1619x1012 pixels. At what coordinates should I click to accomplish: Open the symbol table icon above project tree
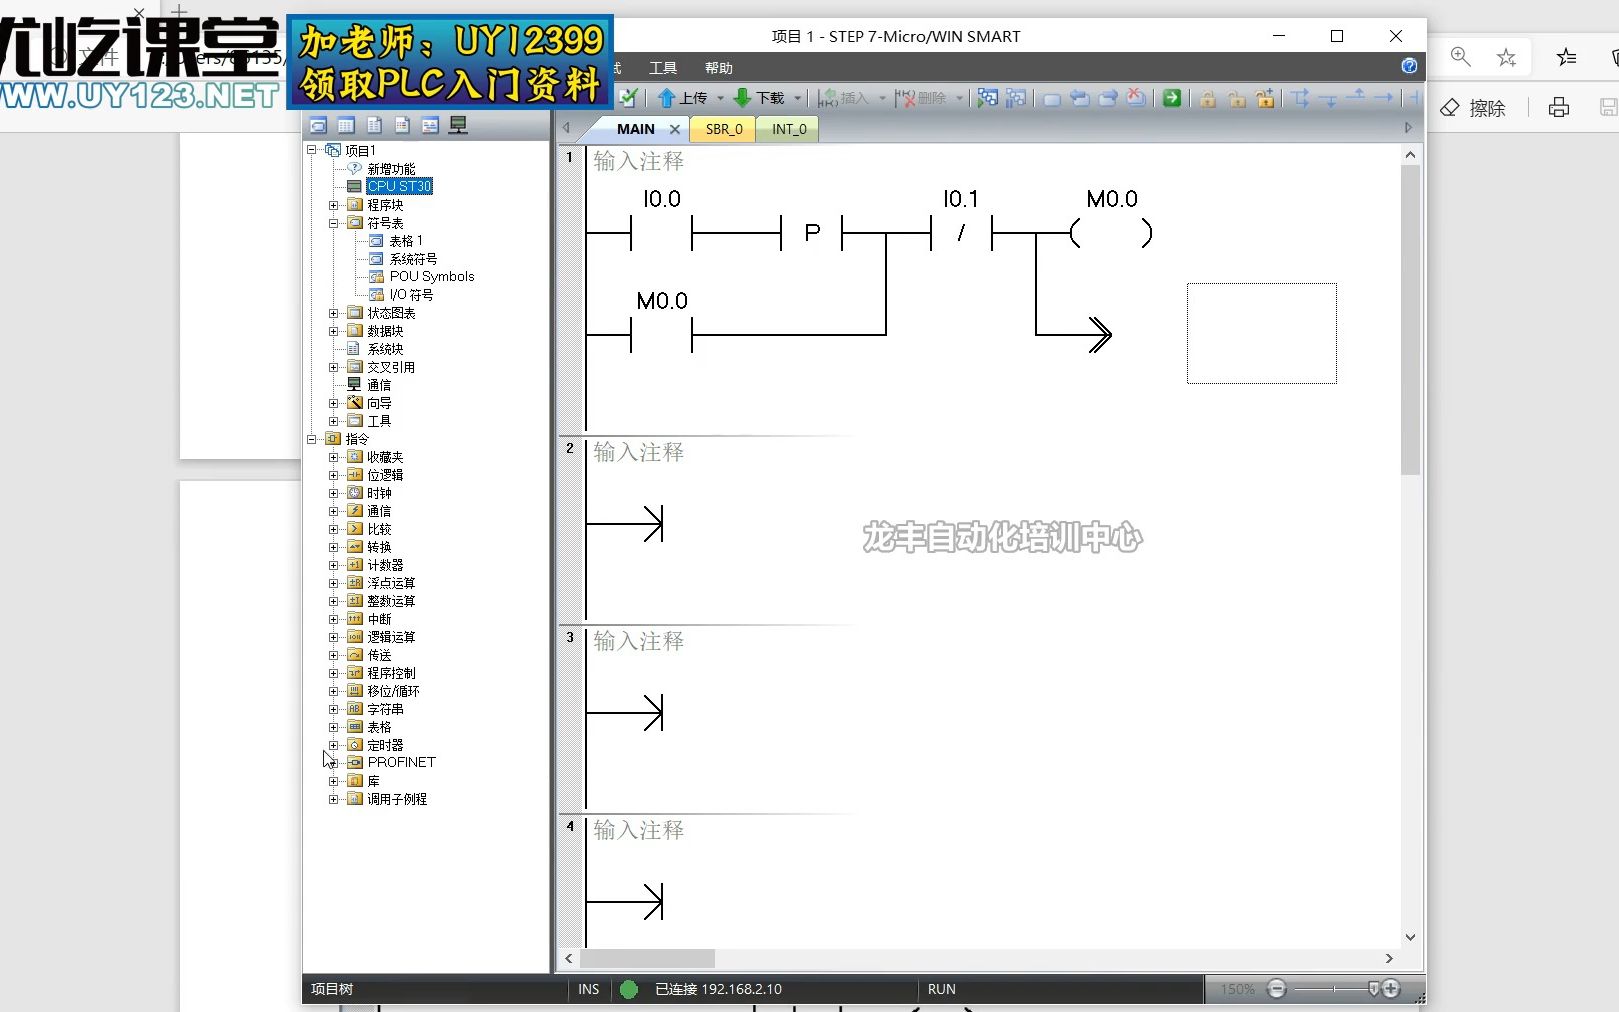click(318, 126)
